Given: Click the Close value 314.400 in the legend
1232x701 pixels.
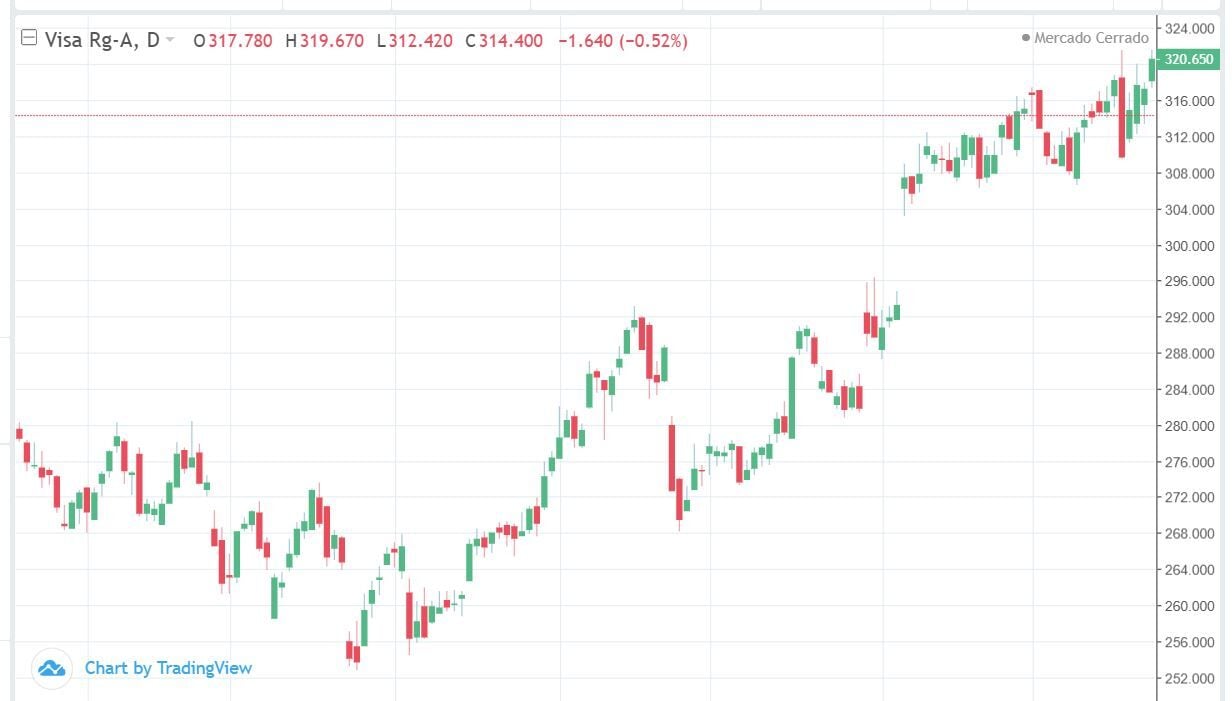Looking at the screenshot, I should tap(510, 41).
